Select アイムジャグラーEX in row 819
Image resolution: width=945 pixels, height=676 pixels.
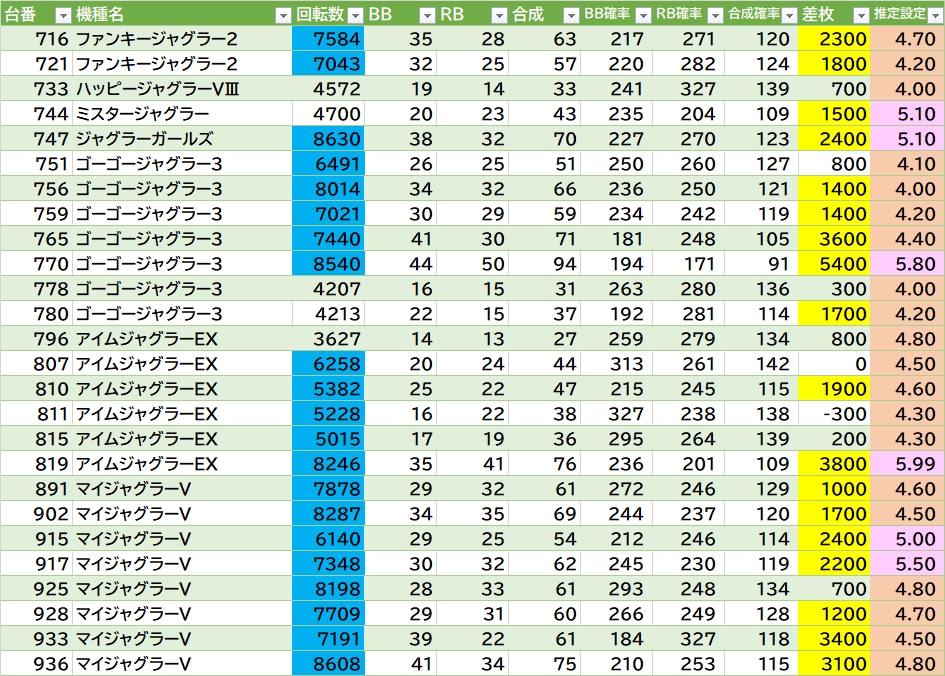(183, 463)
